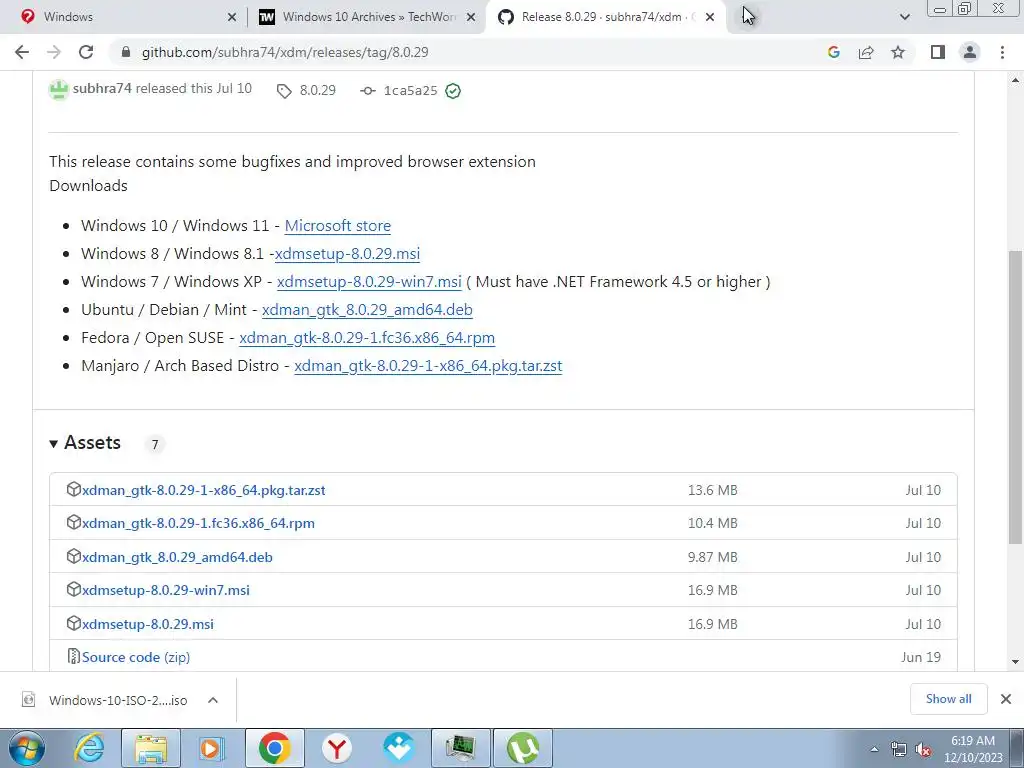
Task: Open Windows Explorer from taskbar
Action: (x=151, y=748)
